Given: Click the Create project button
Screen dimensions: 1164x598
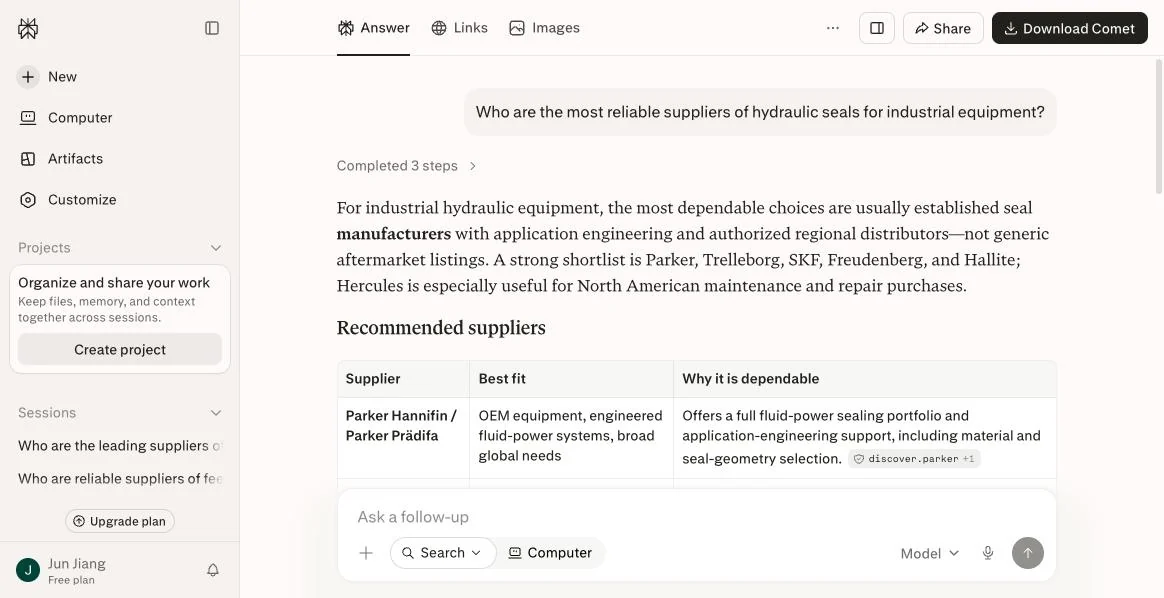Looking at the screenshot, I should coord(120,349).
